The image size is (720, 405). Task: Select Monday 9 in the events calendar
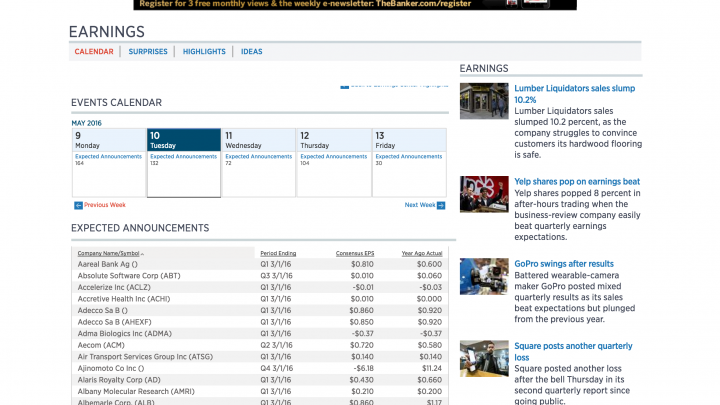coord(109,140)
